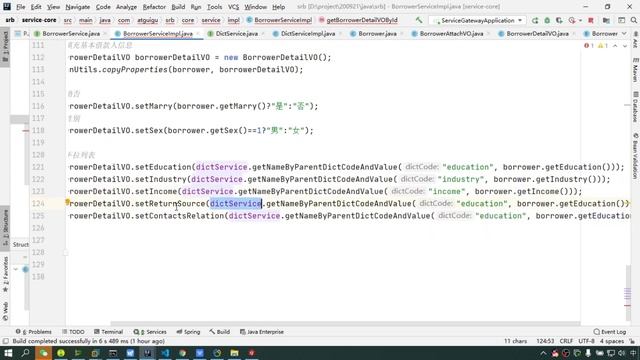Open the Java Enterprise tool window
Viewport: 640px width, 360px height.
pos(262,332)
